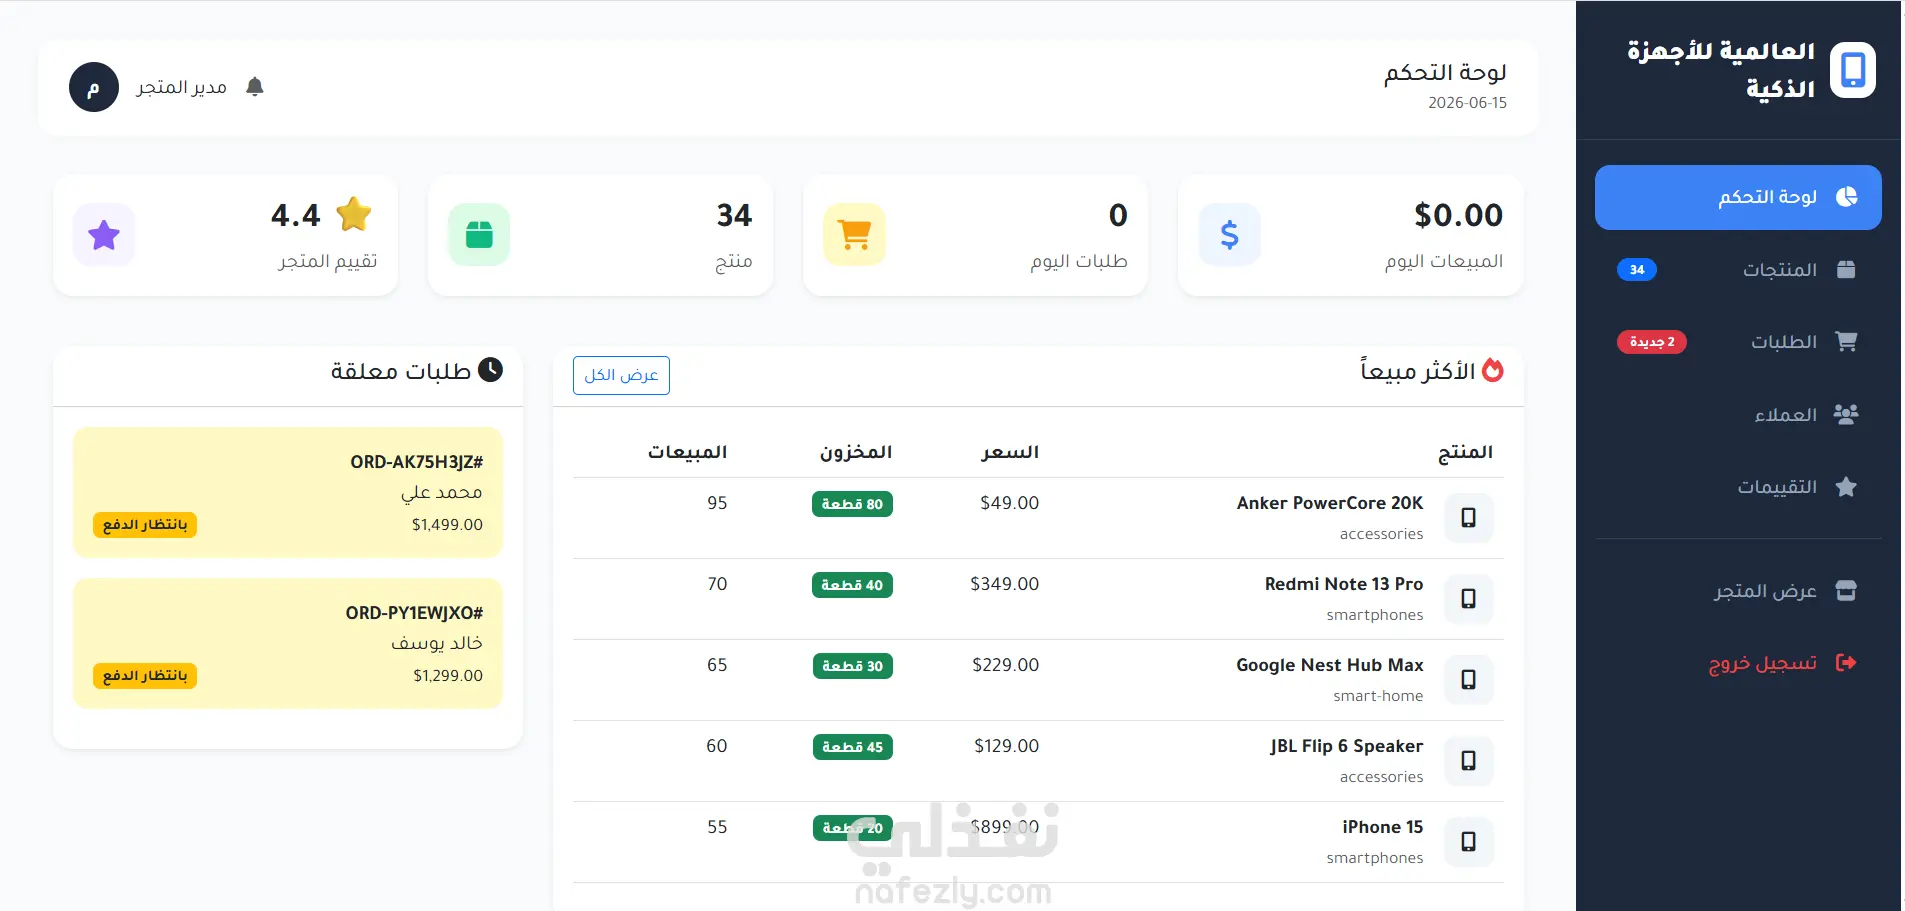Viewport: 1905px width, 911px height.
Task: Click the المبيعات column header
Action: (x=687, y=452)
